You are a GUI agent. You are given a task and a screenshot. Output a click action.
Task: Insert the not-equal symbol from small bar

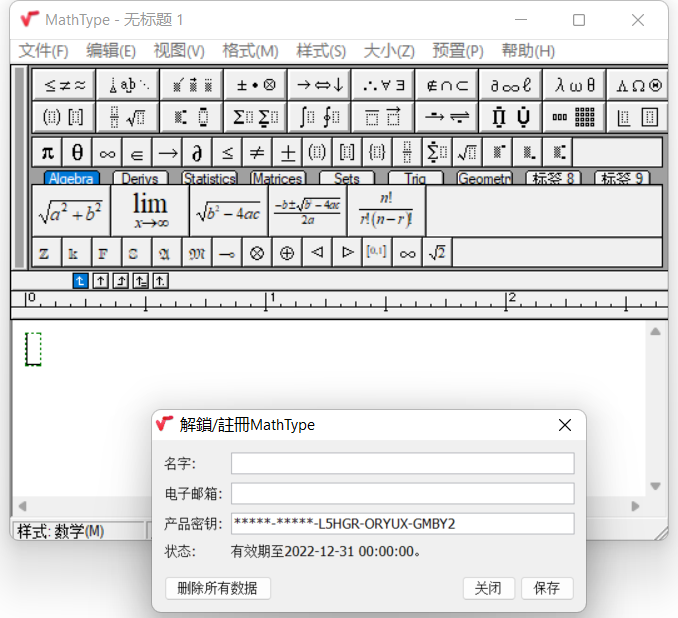tap(257, 152)
